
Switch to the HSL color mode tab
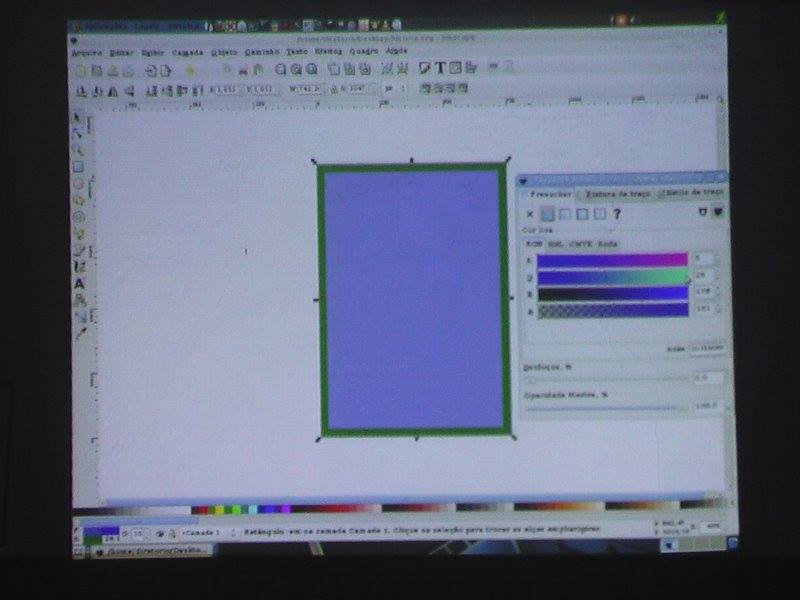tap(555, 244)
